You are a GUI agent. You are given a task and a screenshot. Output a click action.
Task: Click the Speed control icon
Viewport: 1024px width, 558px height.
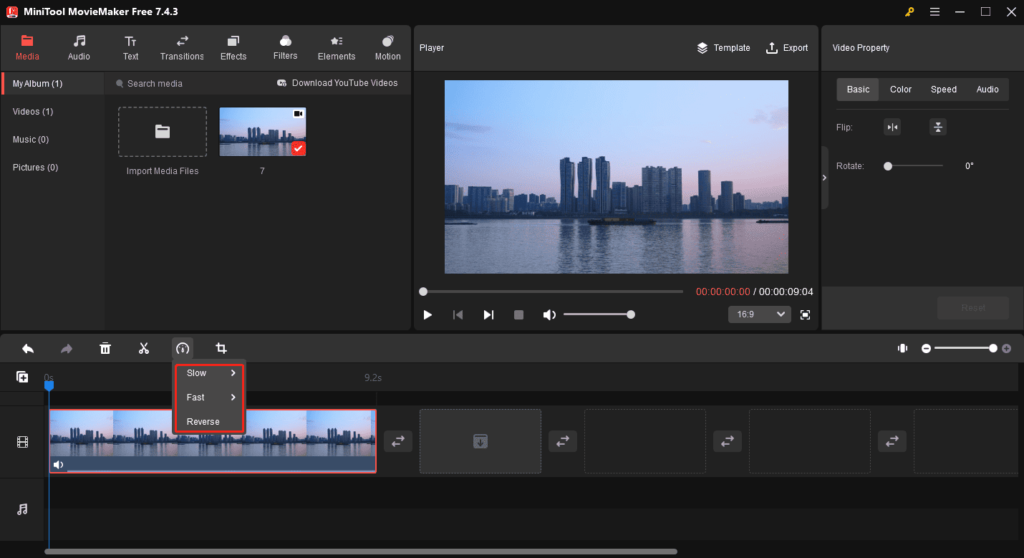pyautogui.click(x=183, y=348)
